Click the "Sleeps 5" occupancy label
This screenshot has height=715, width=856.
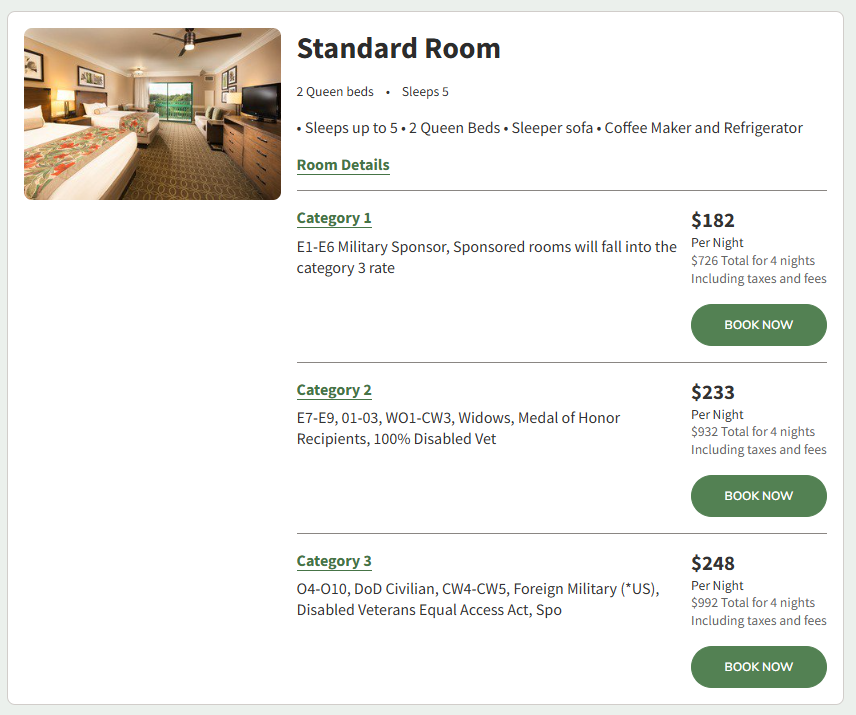[x=425, y=92]
